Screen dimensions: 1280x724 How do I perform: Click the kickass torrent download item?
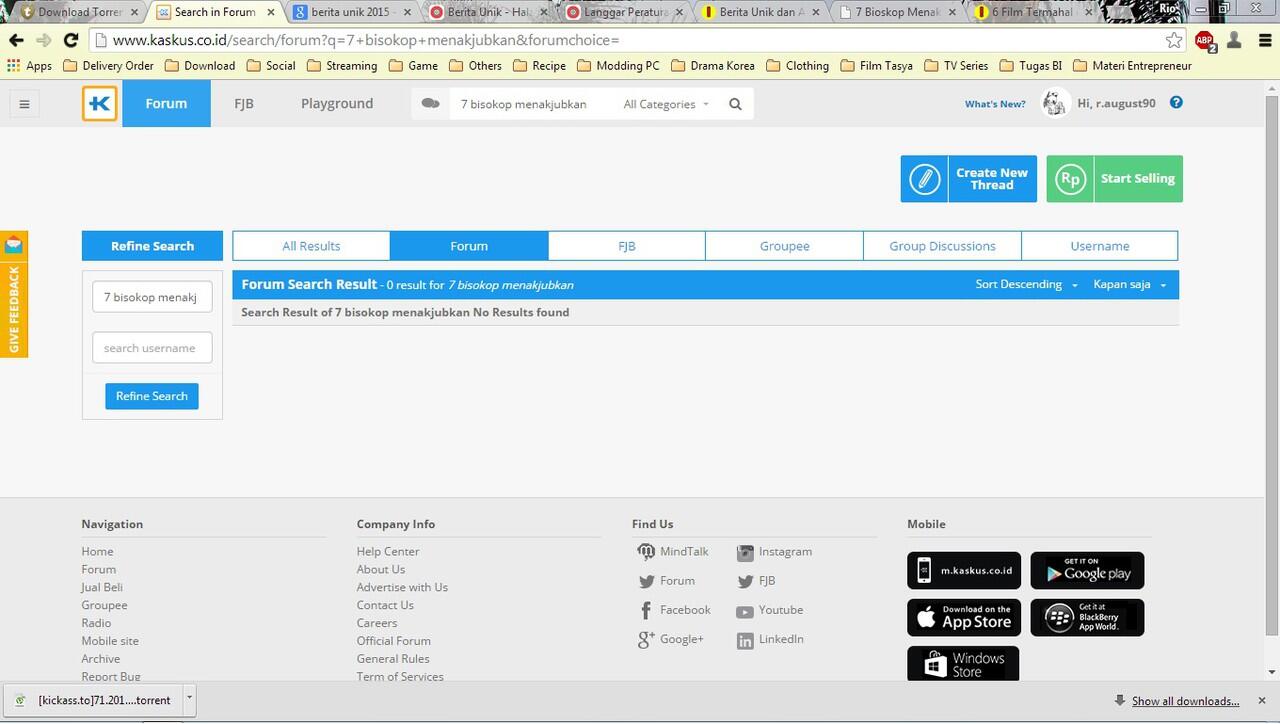click(95, 700)
